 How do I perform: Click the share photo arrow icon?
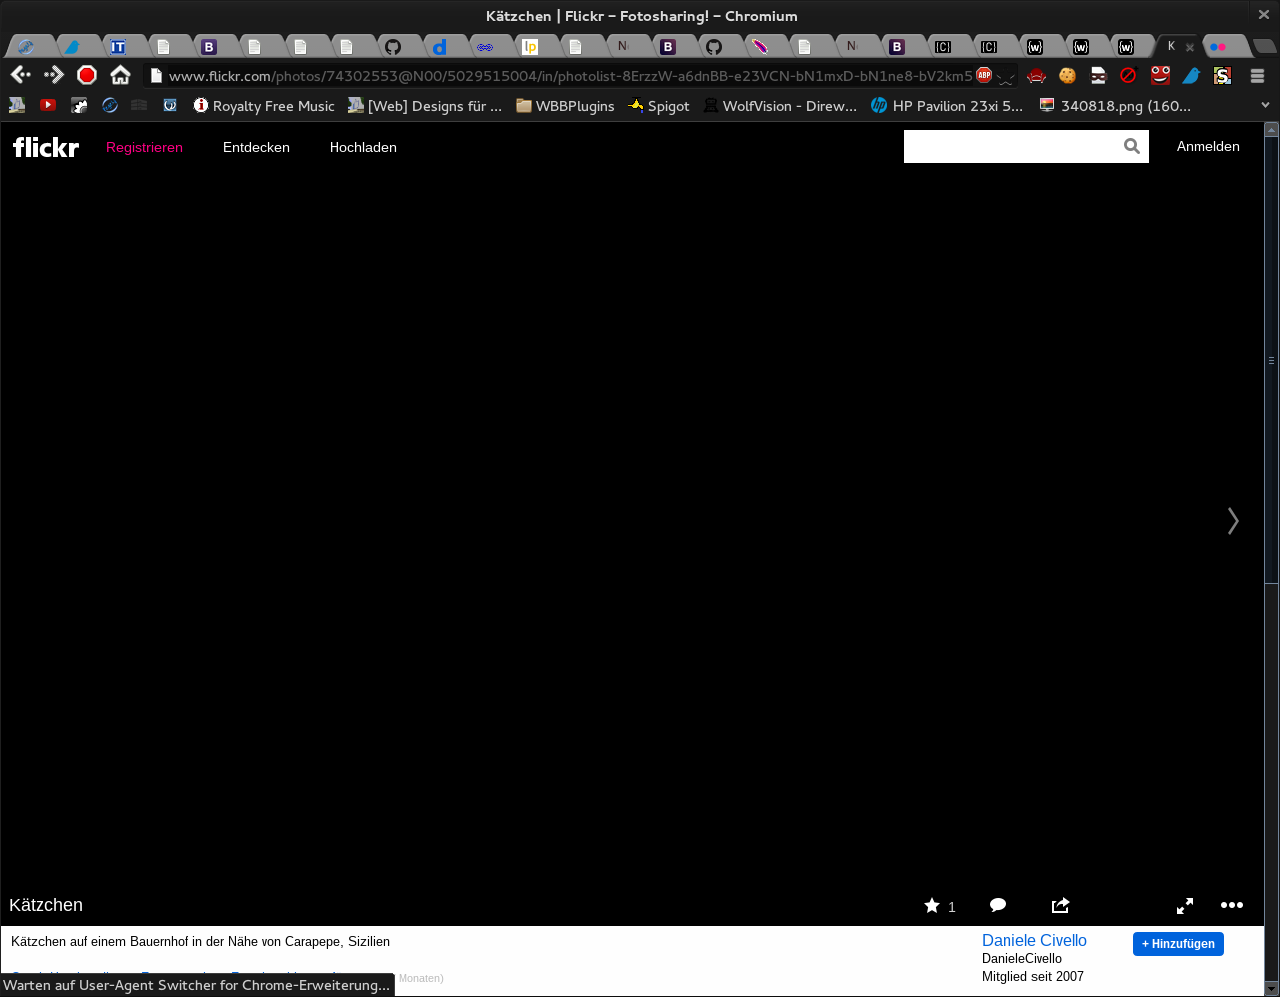(1060, 906)
